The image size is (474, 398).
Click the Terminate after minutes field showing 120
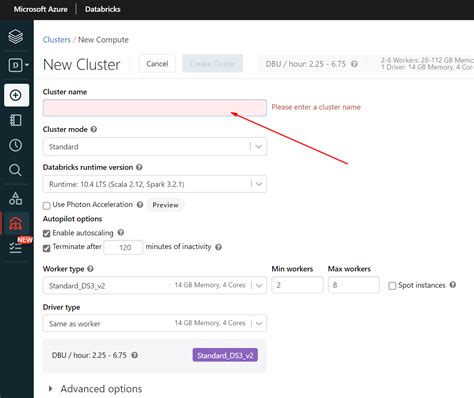pyautogui.click(x=123, y=247)
